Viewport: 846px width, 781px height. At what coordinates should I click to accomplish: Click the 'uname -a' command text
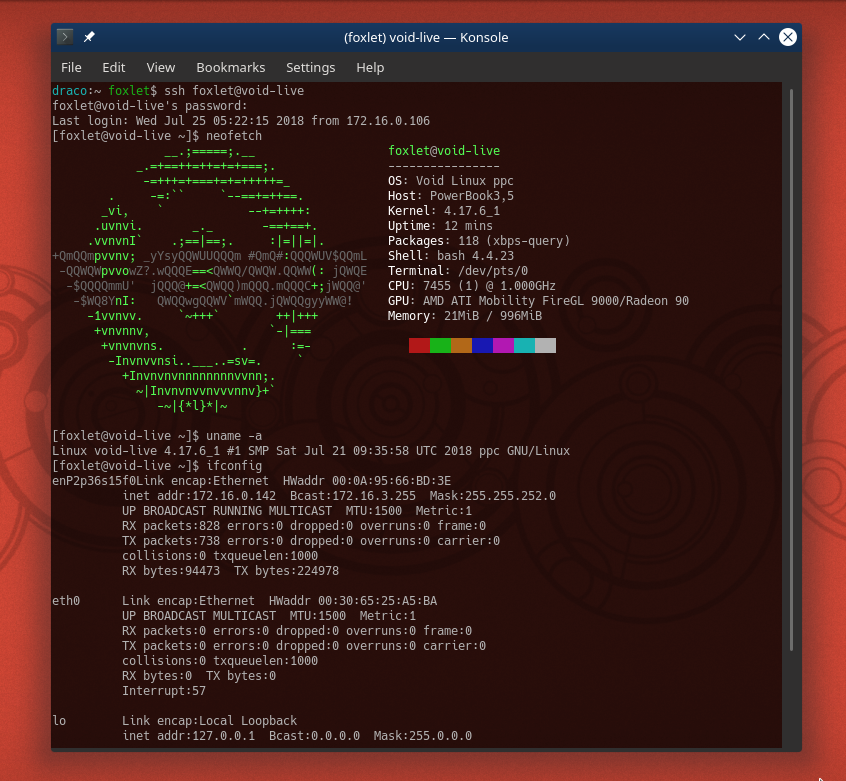click(x=234, y=436)
